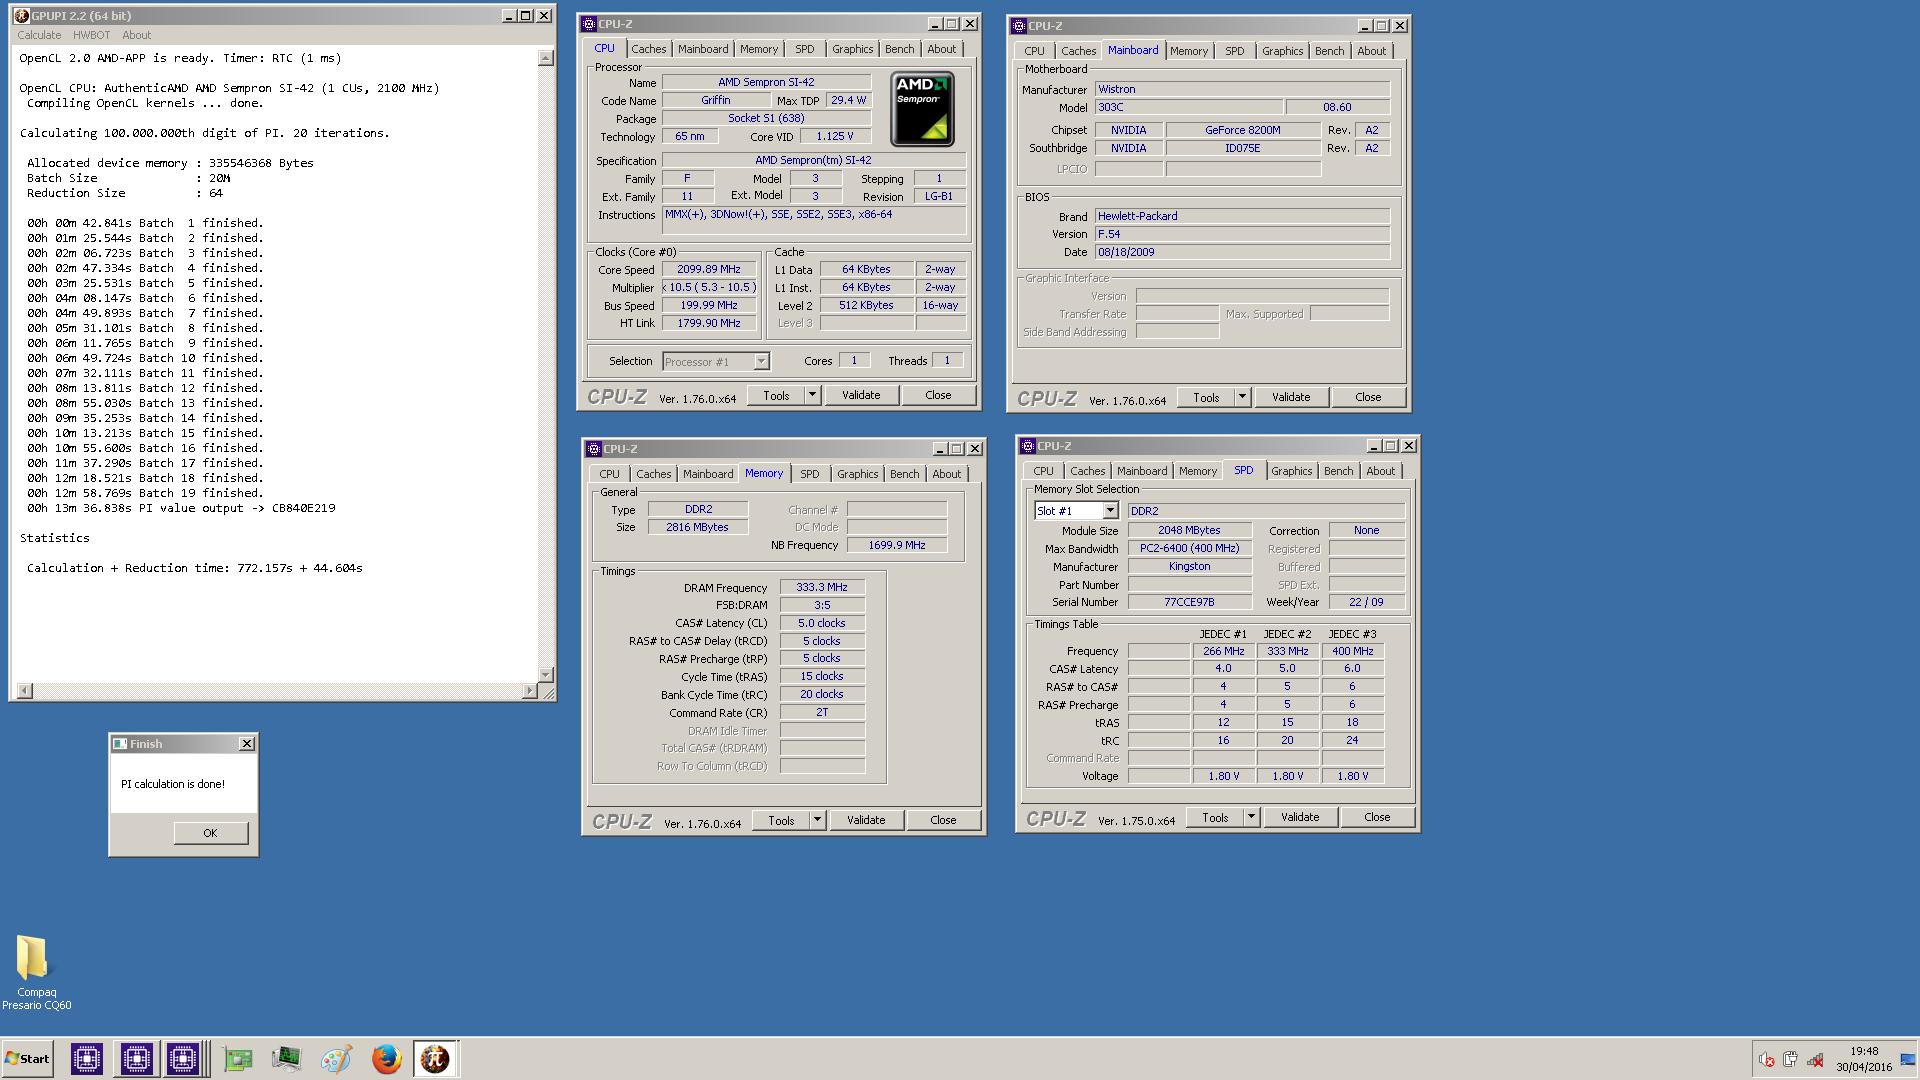Close the Finish dialog with its X button
1920x1080 pixels.
pos(247,744)
